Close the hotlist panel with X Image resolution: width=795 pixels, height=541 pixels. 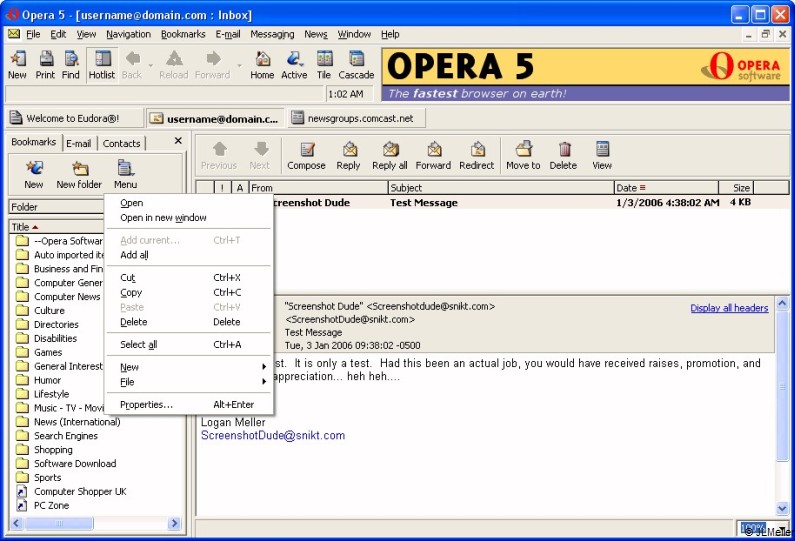178,140
